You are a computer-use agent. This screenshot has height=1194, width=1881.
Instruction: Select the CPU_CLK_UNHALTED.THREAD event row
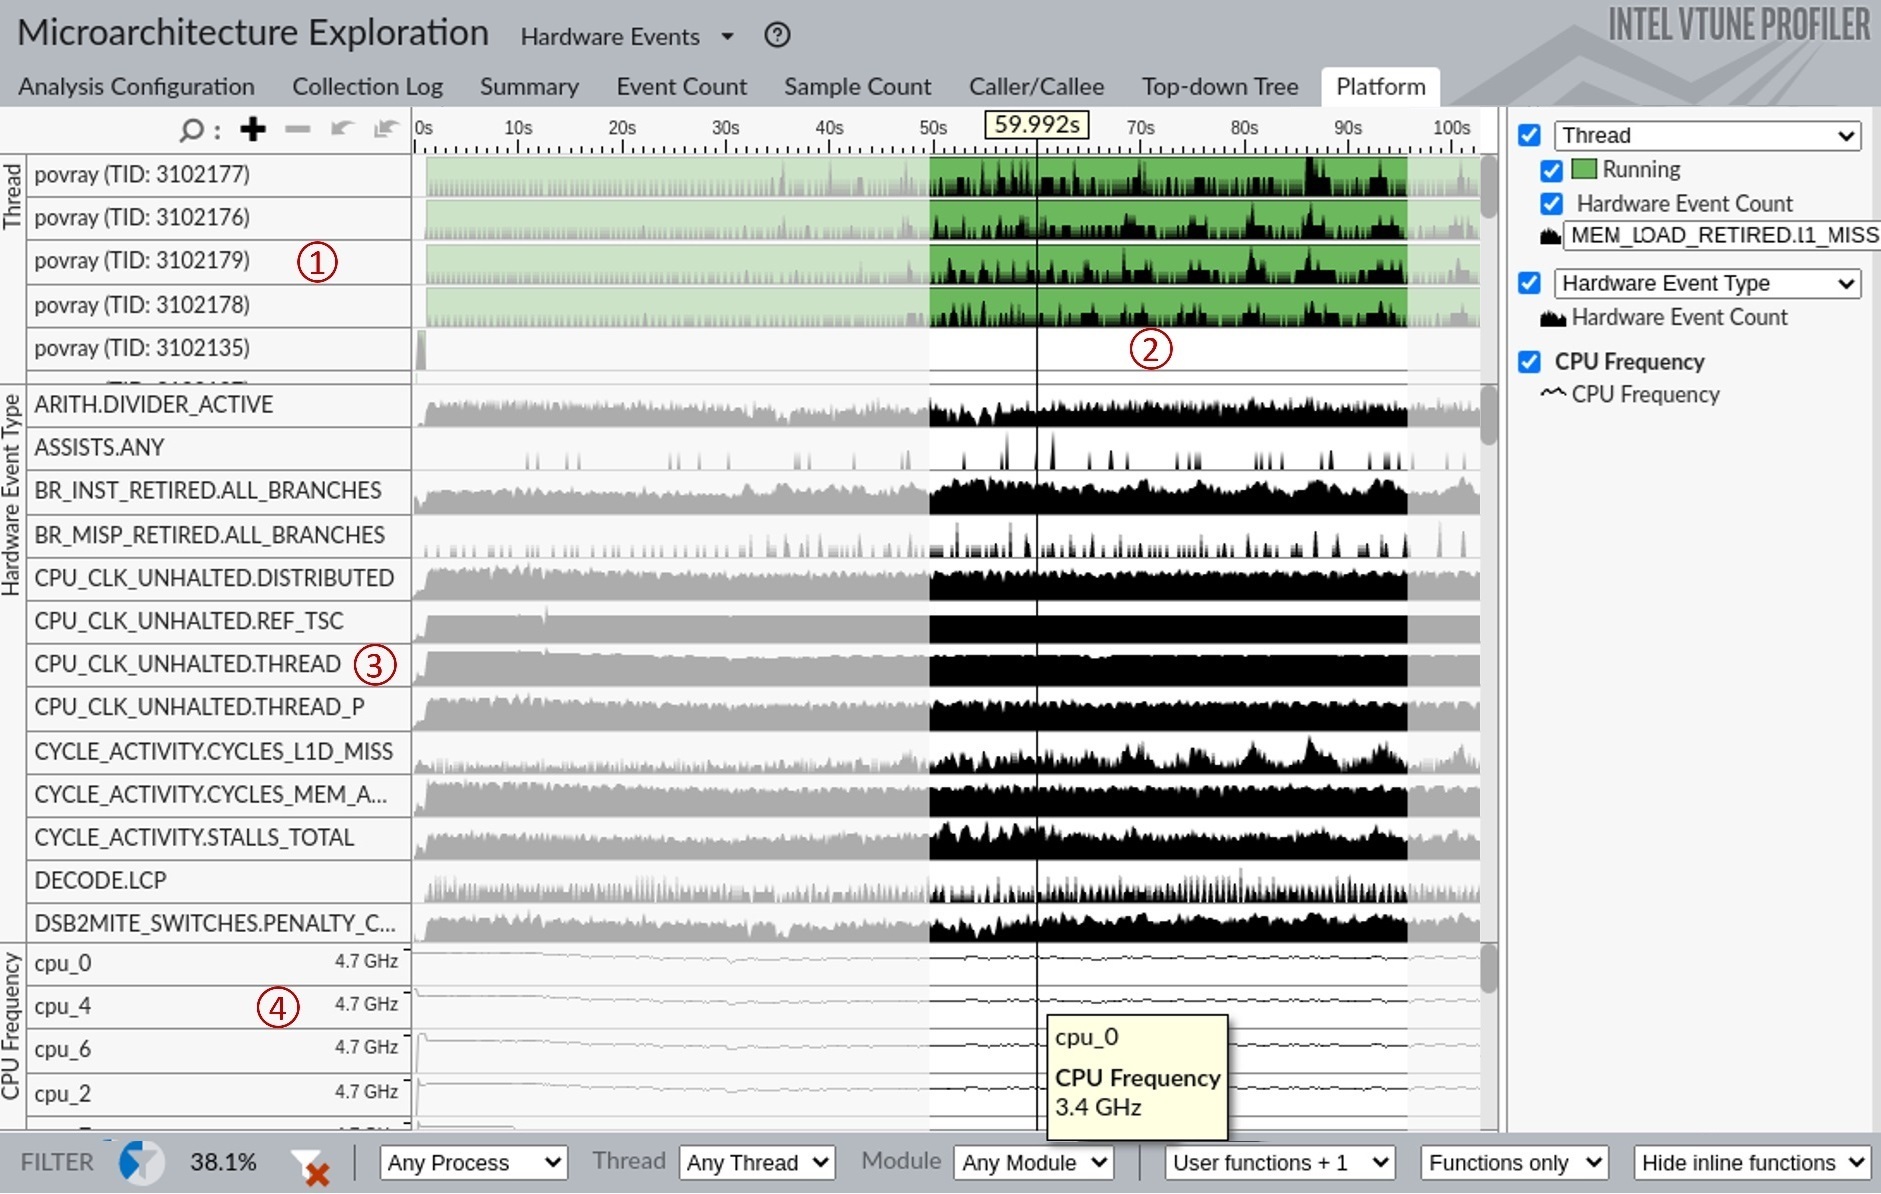coord(218,664)
